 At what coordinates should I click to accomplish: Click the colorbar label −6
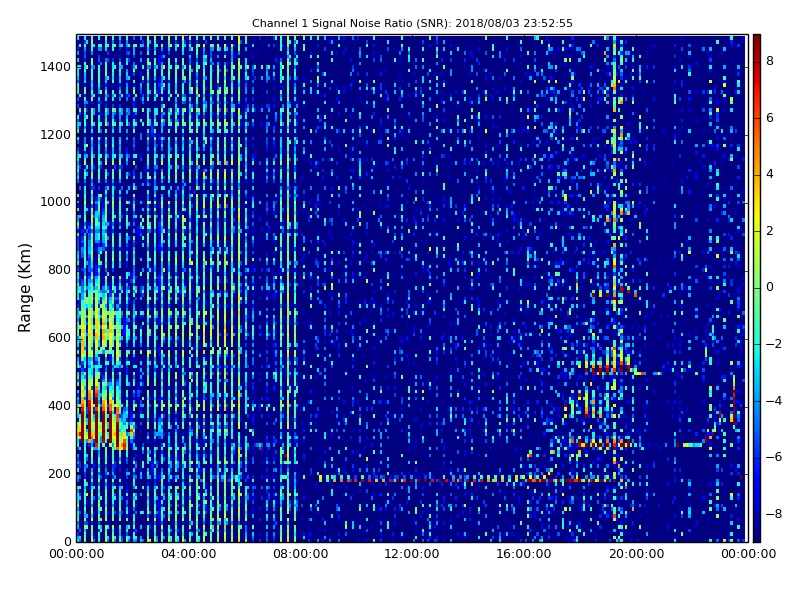(773, 457)
